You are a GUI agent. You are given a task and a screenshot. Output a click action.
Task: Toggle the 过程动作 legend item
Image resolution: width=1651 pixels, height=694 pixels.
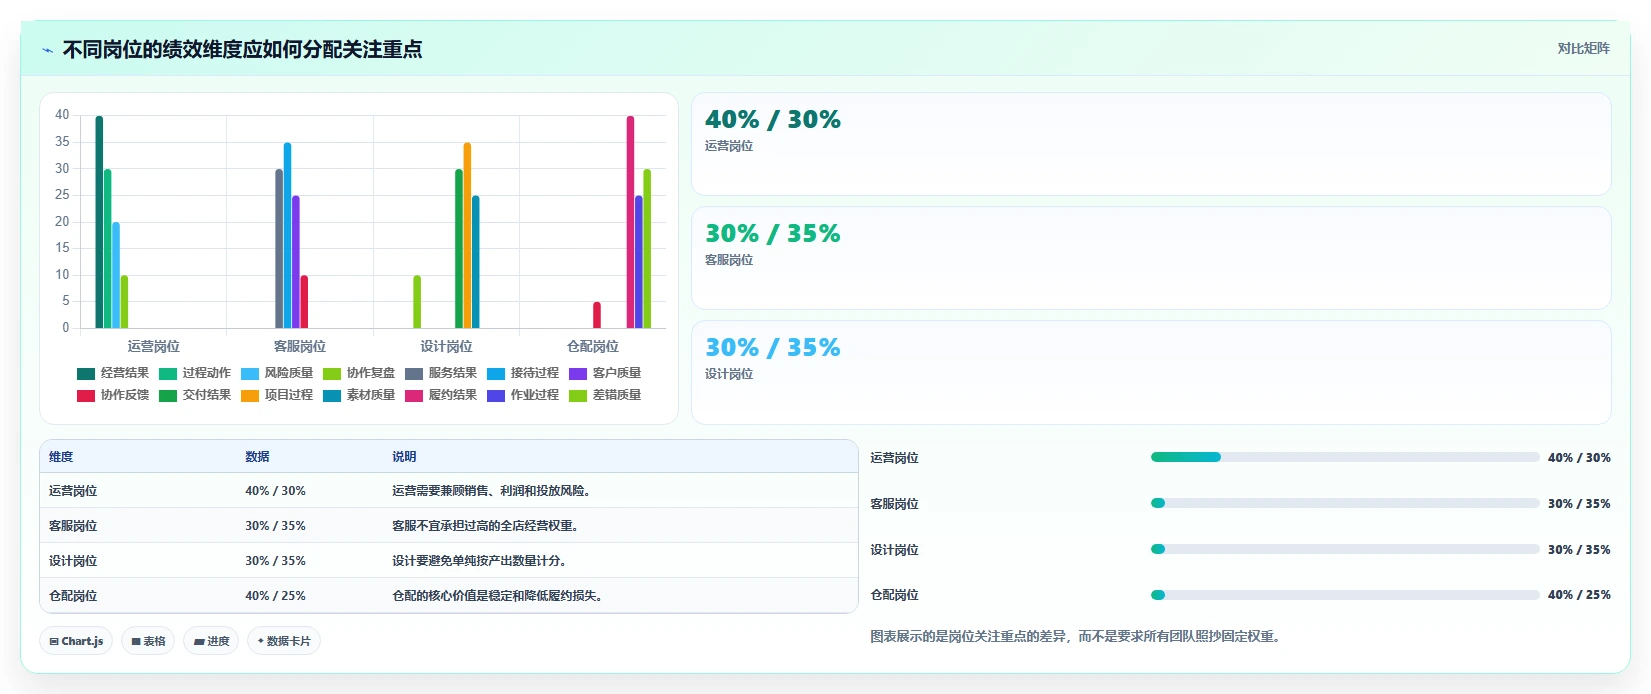pyautogui.click(x=194, y=373)
